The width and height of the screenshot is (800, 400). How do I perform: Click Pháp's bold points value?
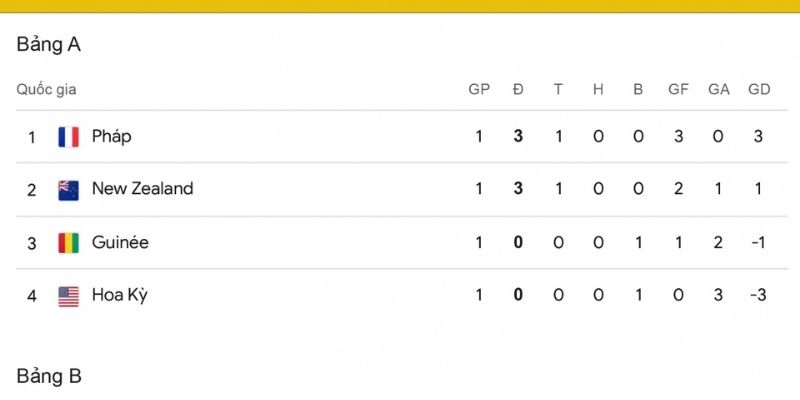(518, 136)
